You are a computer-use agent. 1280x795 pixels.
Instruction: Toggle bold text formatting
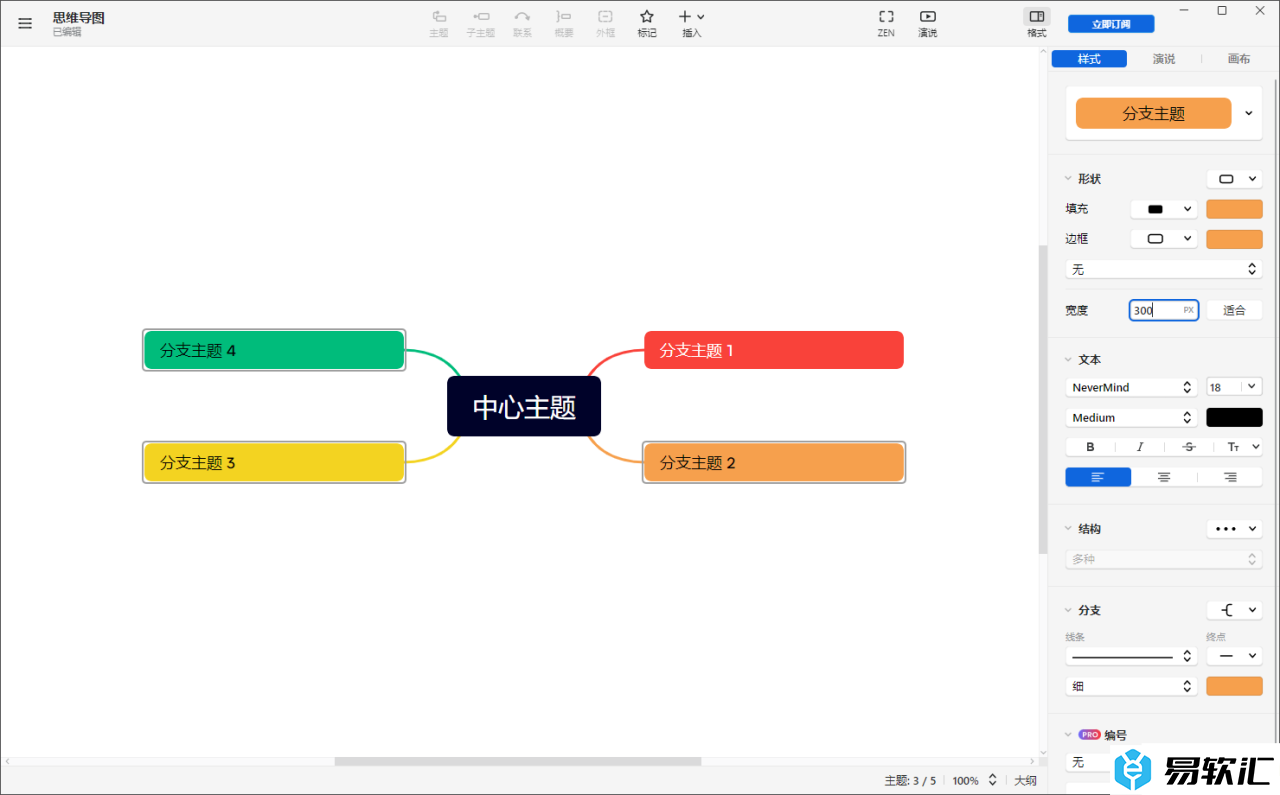tap(1090, 447)
